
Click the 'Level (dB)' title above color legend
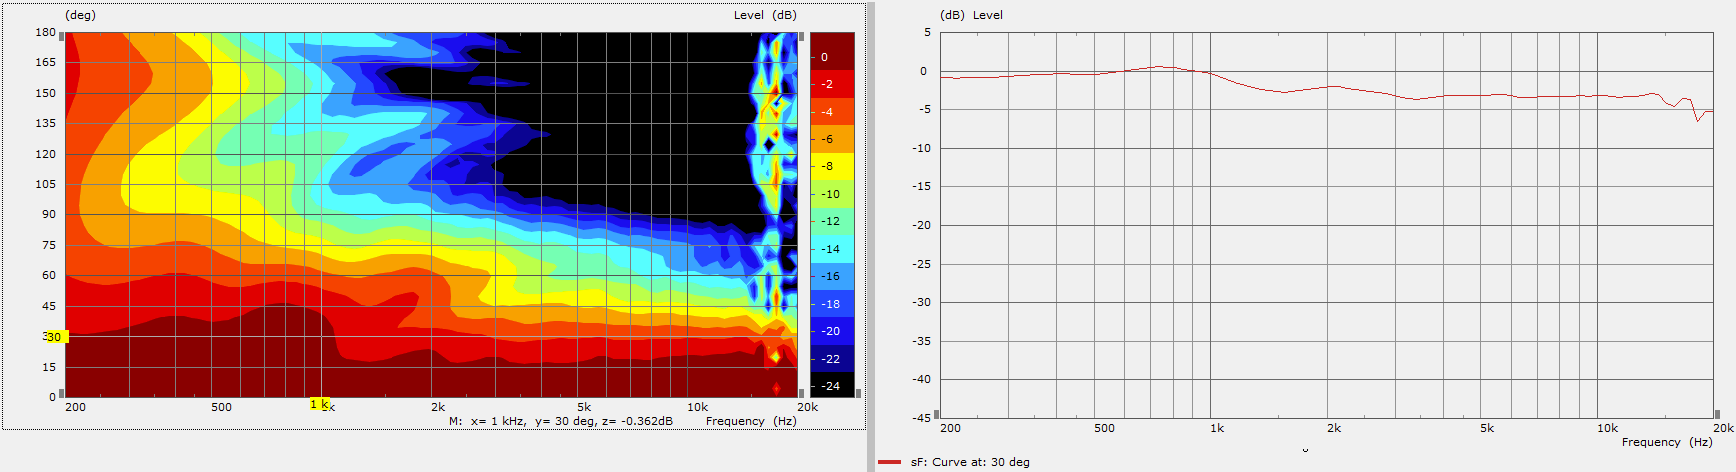pos(765,15)
